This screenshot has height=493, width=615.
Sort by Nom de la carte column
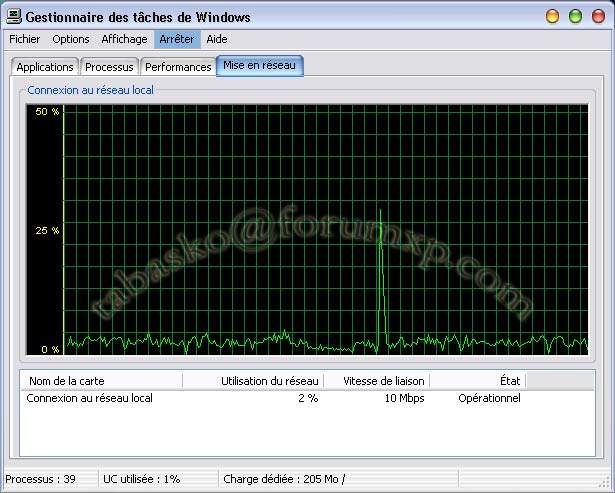(102, 381)
